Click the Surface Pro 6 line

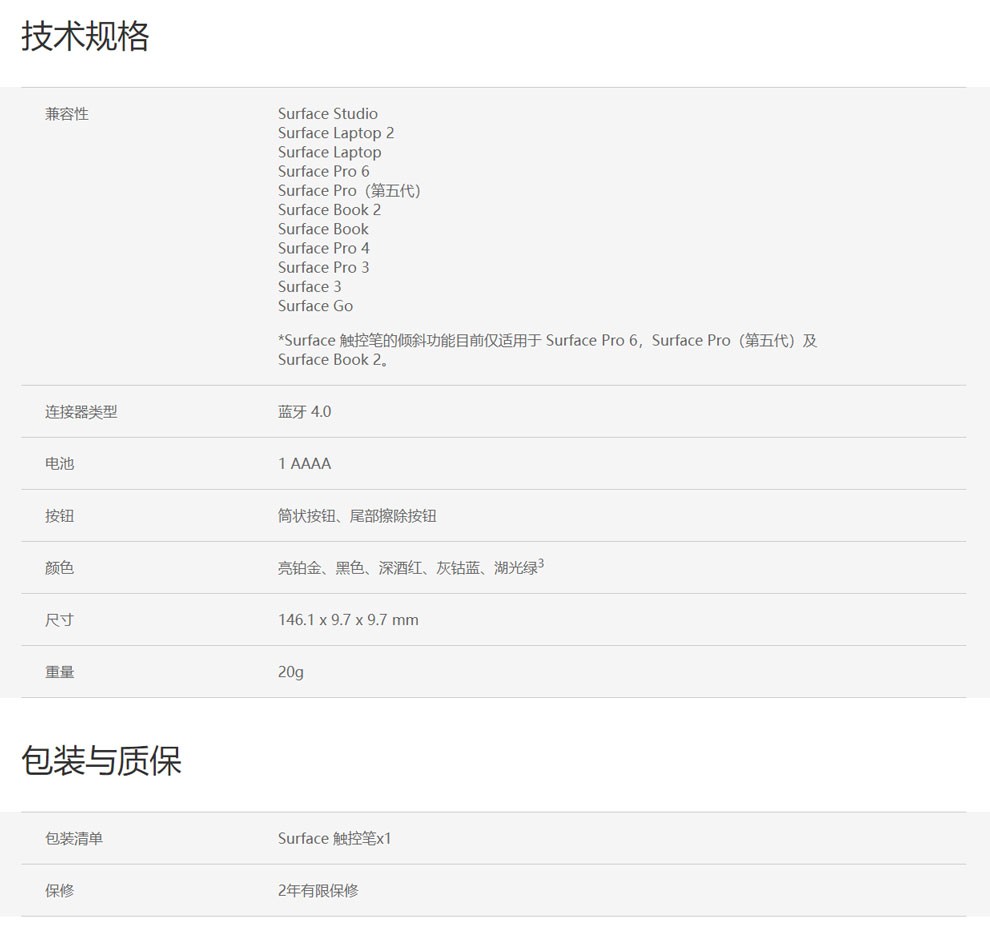323,171
